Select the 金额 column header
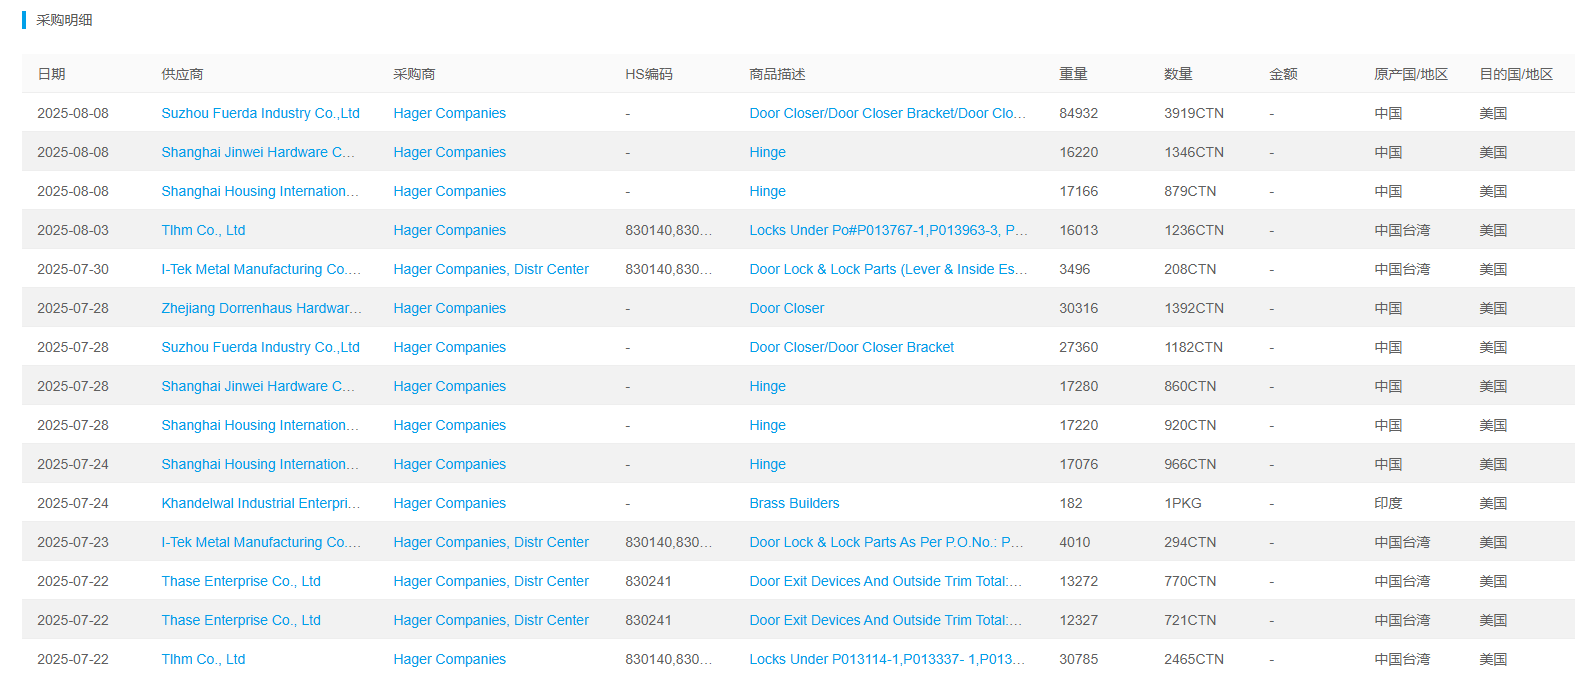Image resolution: width=1577 pixels, height=675 pixels. (x=1283, y=74)
